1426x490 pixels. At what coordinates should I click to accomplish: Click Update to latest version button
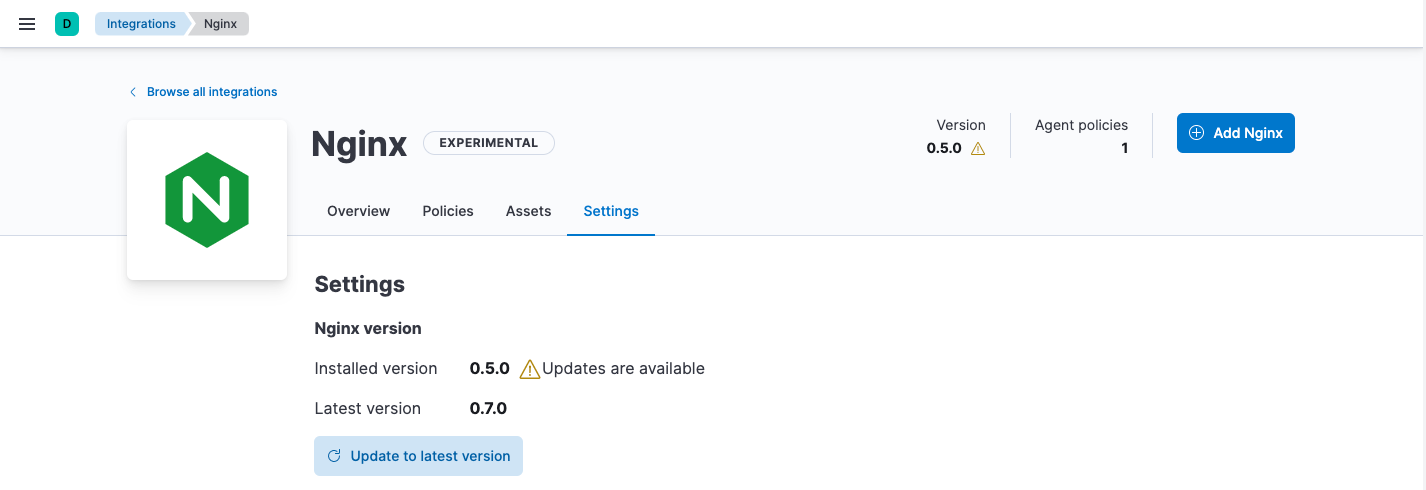click(x=418, y=456)
